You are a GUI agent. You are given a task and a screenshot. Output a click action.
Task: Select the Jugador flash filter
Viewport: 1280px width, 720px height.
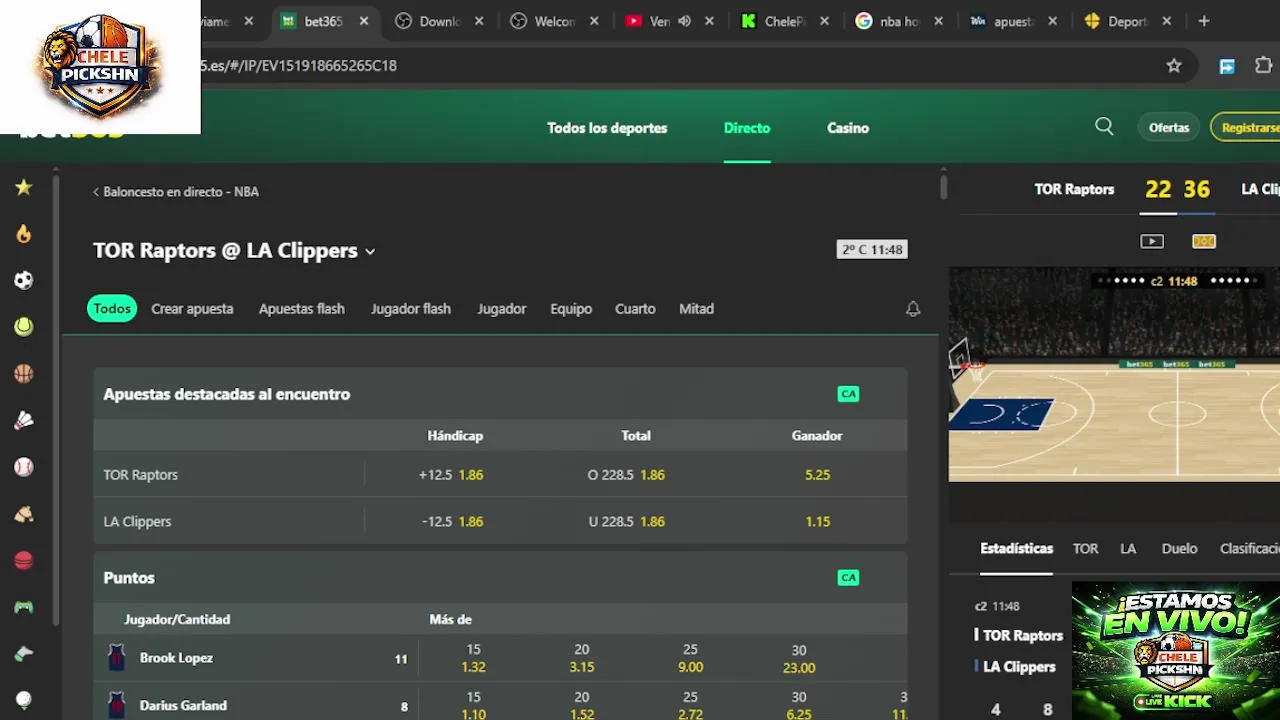411,309
